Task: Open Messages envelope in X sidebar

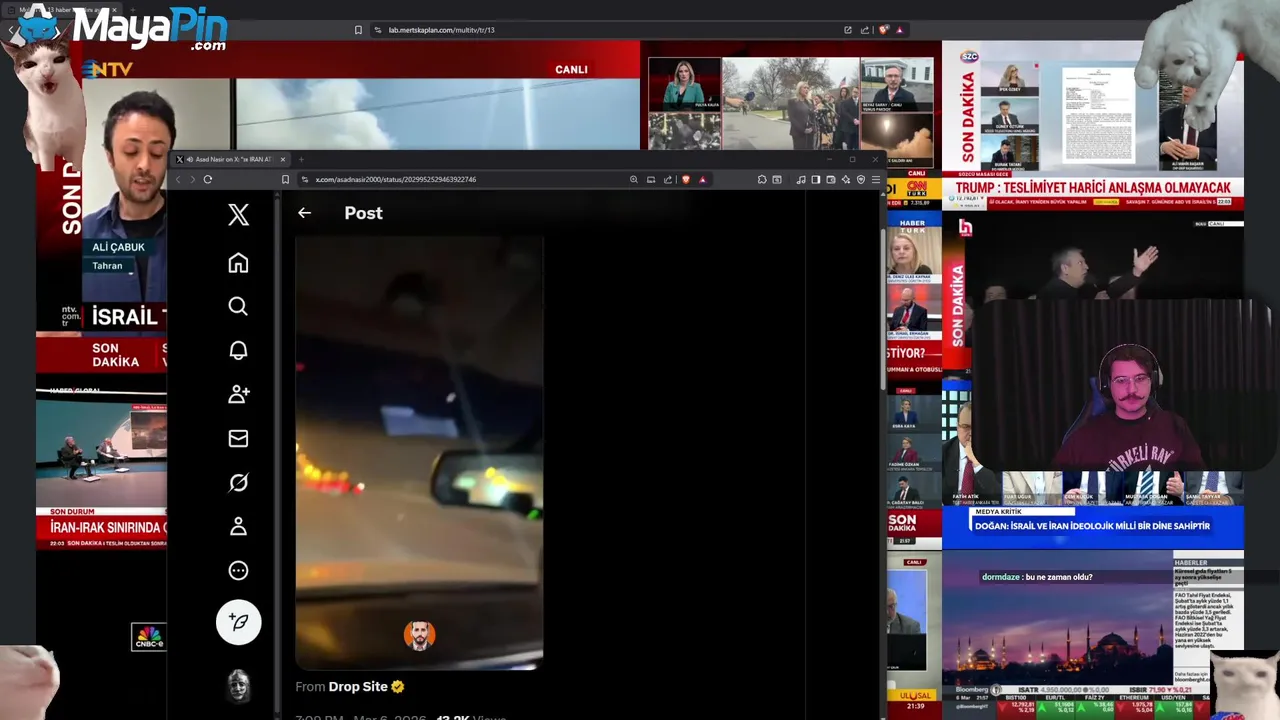Action: [238, 438]
